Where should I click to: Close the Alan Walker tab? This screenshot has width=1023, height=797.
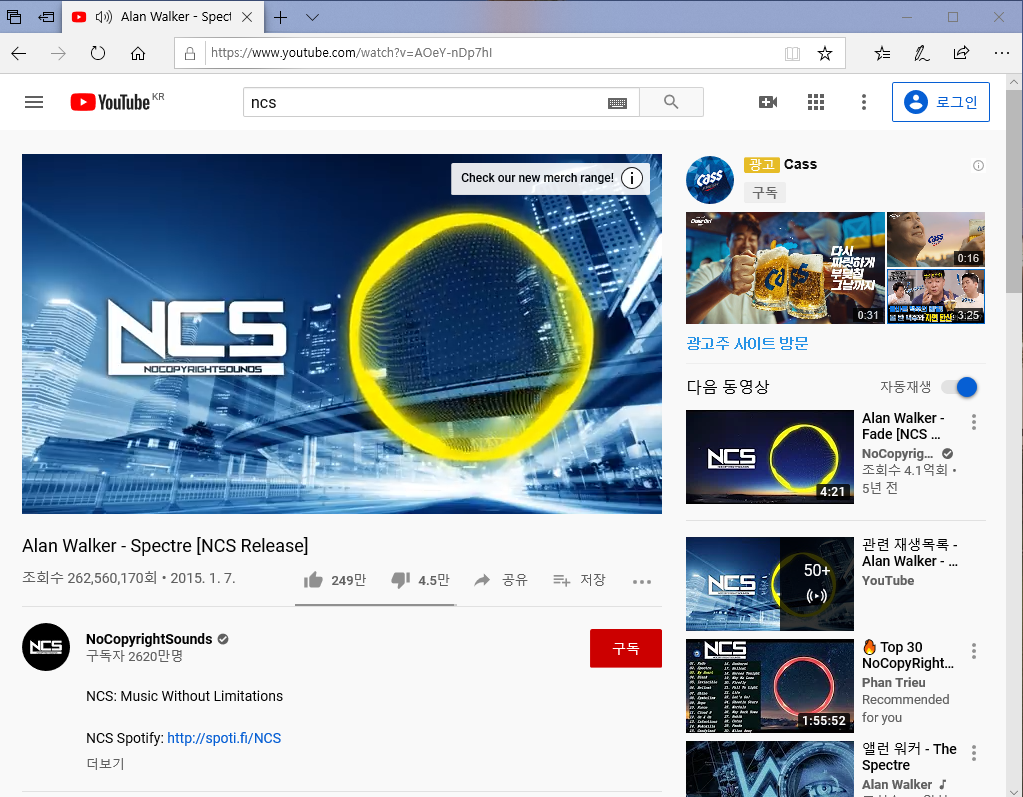[x=247, y=18]
